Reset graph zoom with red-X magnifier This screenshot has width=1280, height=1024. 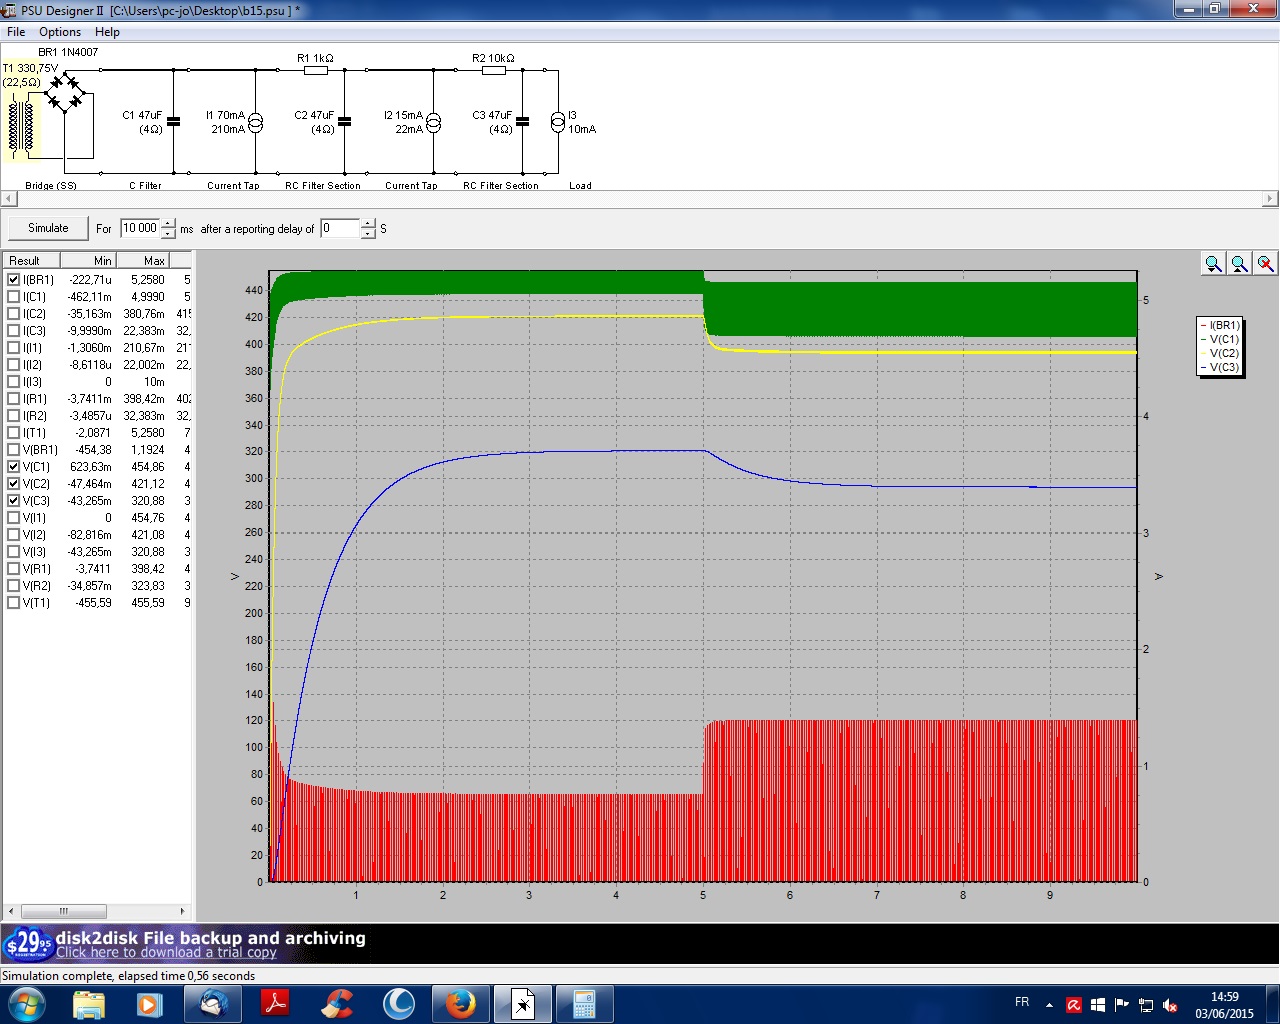tap(1265, 263)
